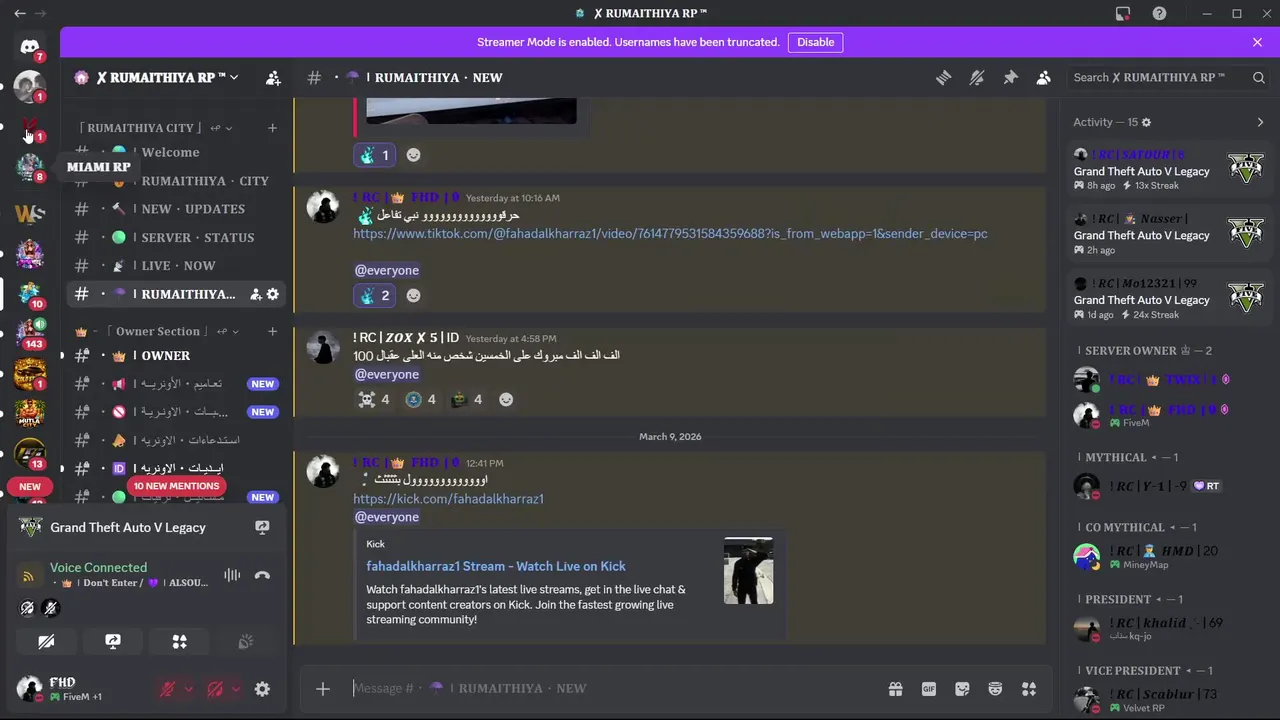Disconnect from voice using the hang-up icon
This screenshot has width=1280, height=720.
(x=262, y=575)
